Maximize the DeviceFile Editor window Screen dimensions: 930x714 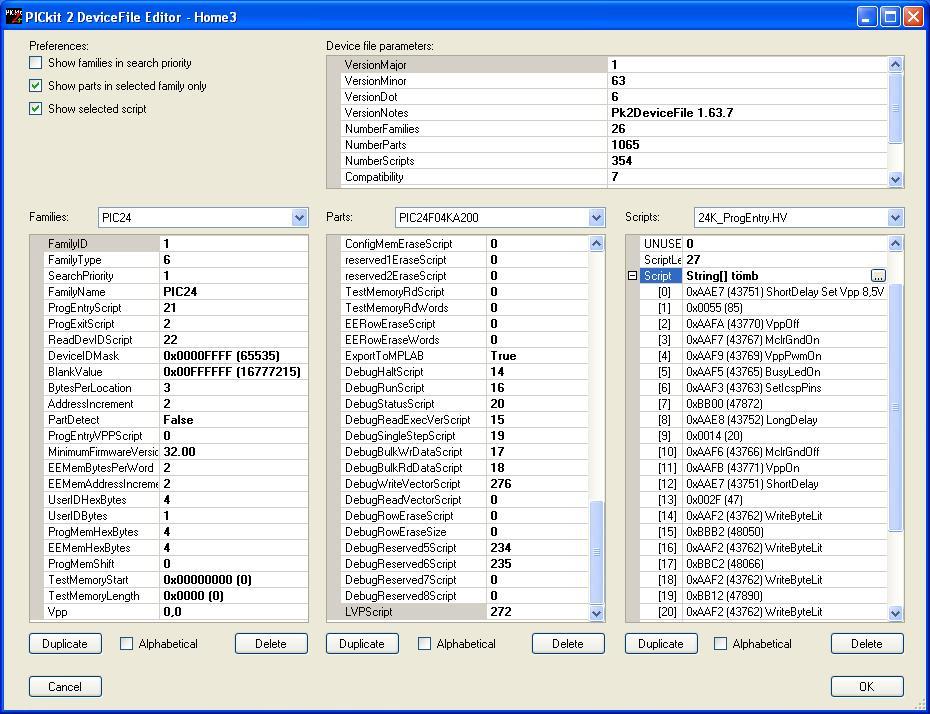[x=890, y=17]
